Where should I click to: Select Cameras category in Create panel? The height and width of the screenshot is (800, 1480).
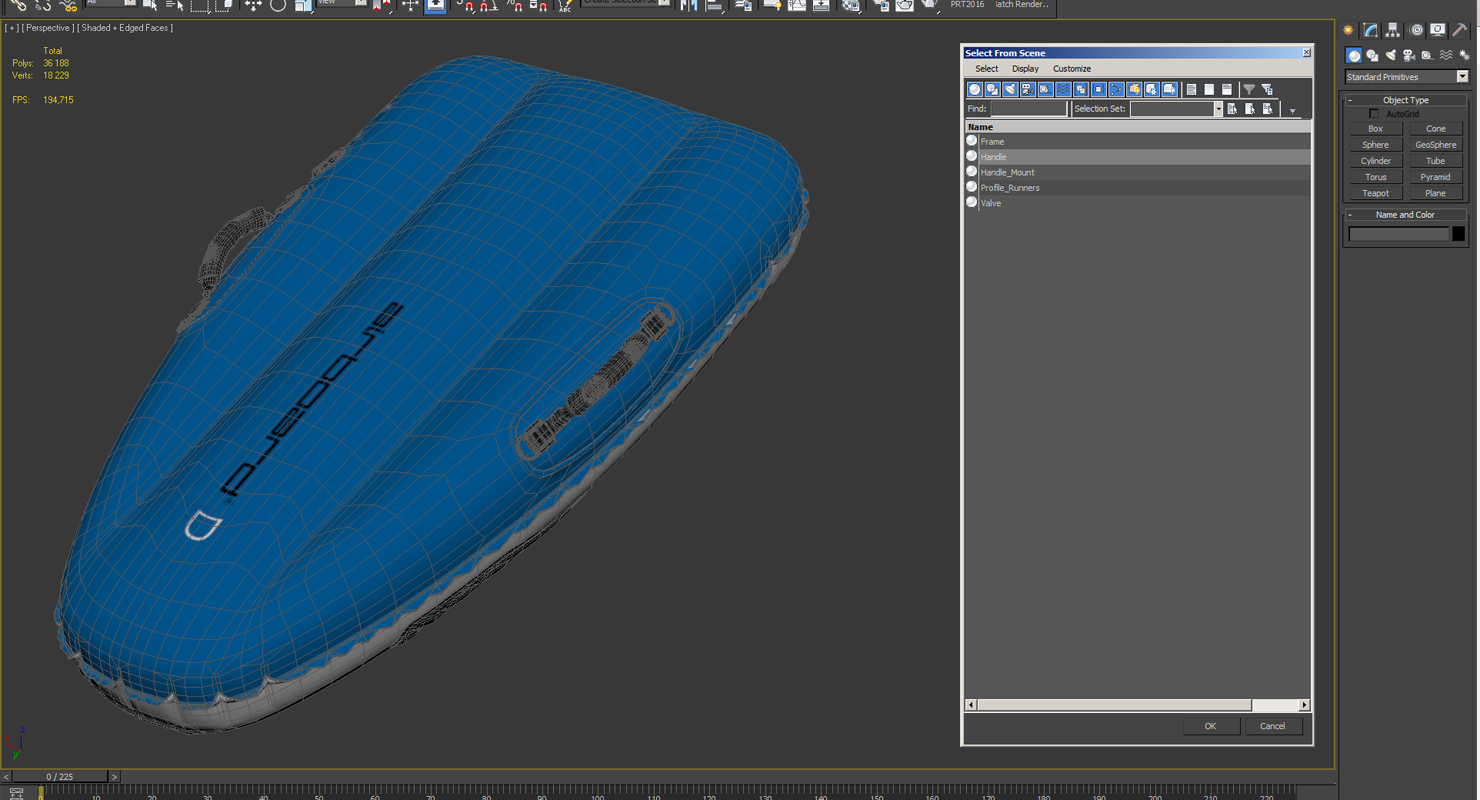point(1409,56)
